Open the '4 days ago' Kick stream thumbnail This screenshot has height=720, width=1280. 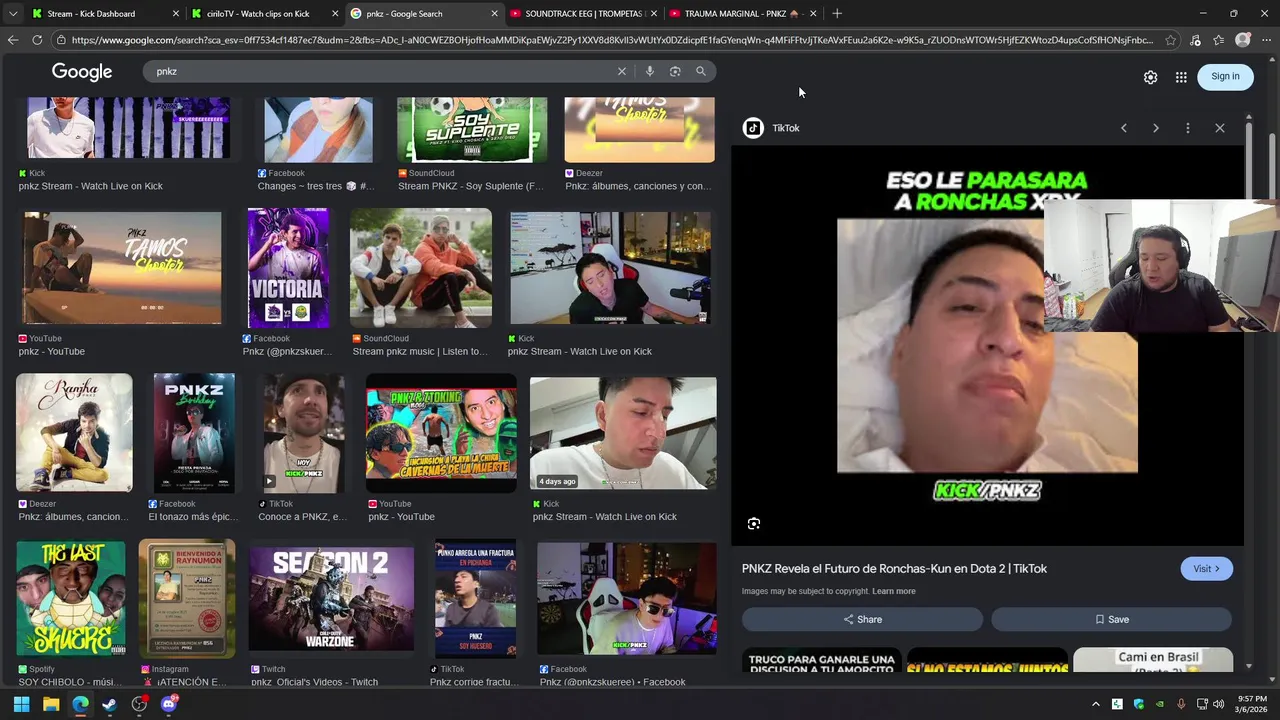pos(623,433)
